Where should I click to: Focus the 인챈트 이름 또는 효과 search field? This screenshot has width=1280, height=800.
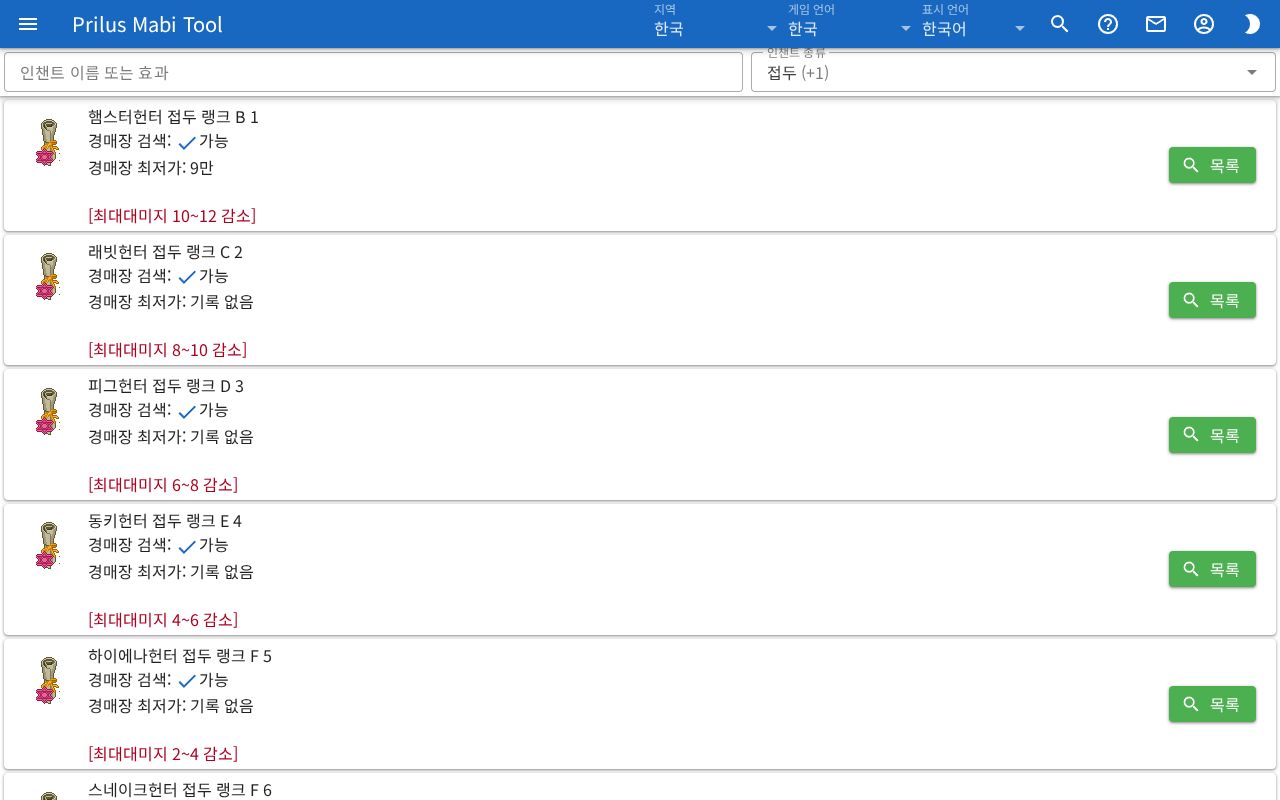pos(373,72)
